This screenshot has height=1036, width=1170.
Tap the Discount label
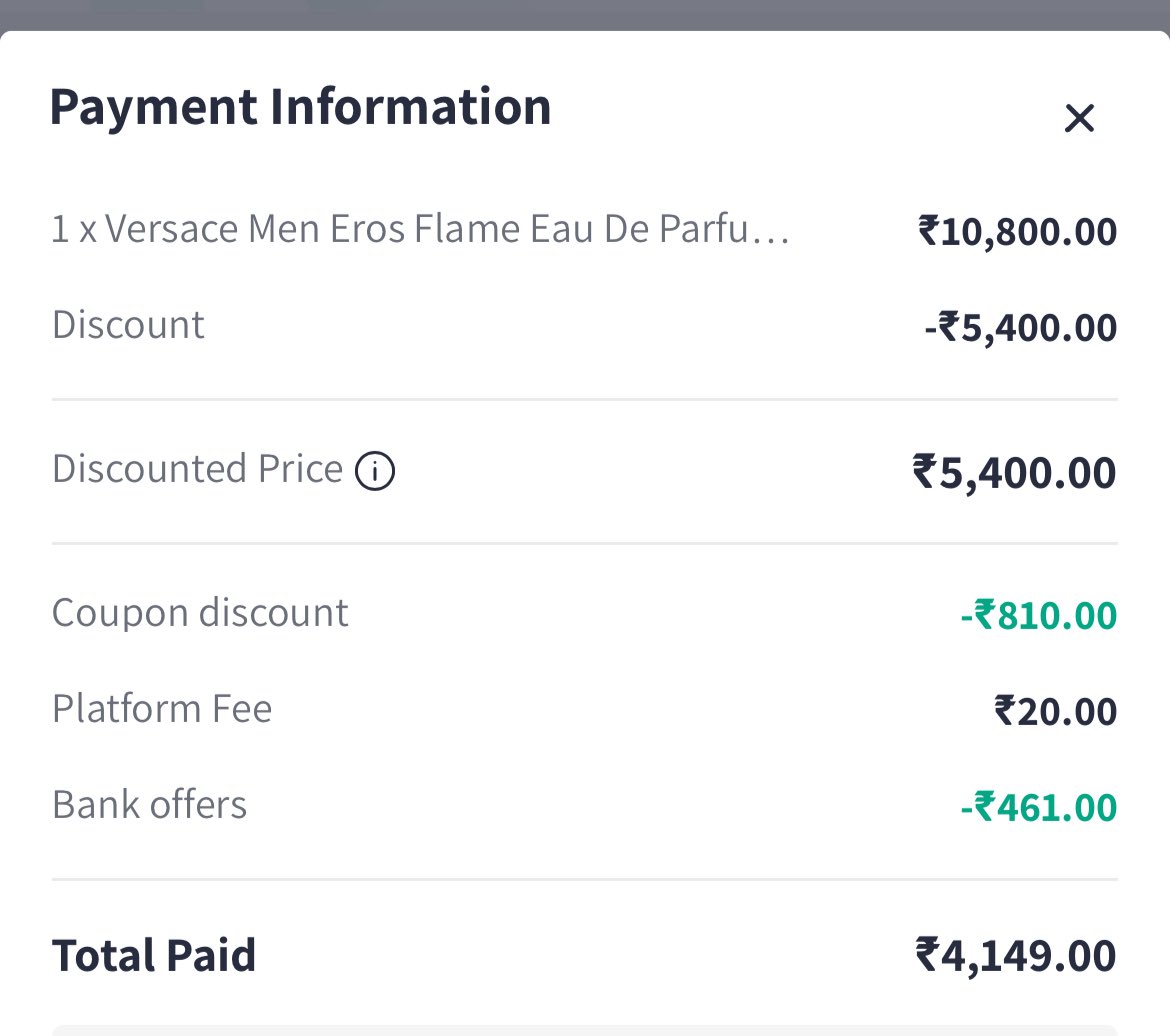pos(128,325)
